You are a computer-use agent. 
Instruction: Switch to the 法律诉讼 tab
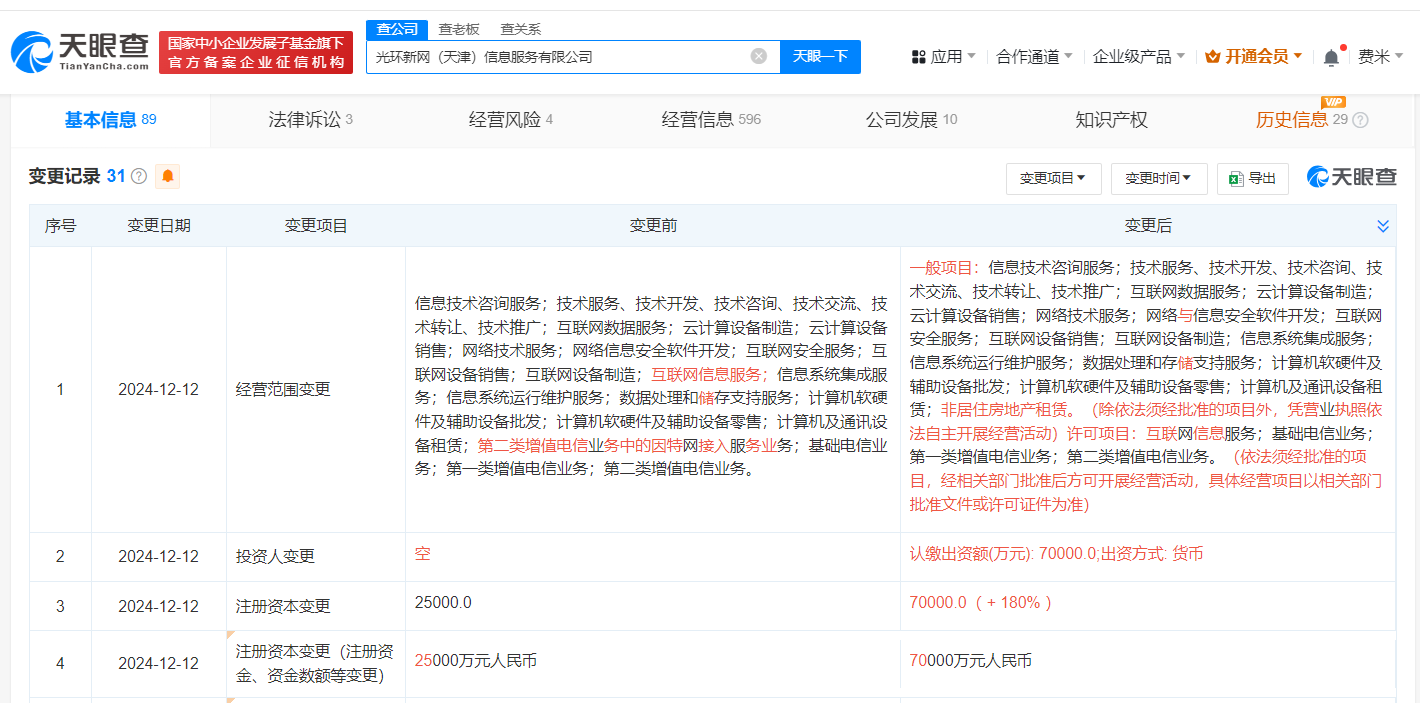pos(310,120)
